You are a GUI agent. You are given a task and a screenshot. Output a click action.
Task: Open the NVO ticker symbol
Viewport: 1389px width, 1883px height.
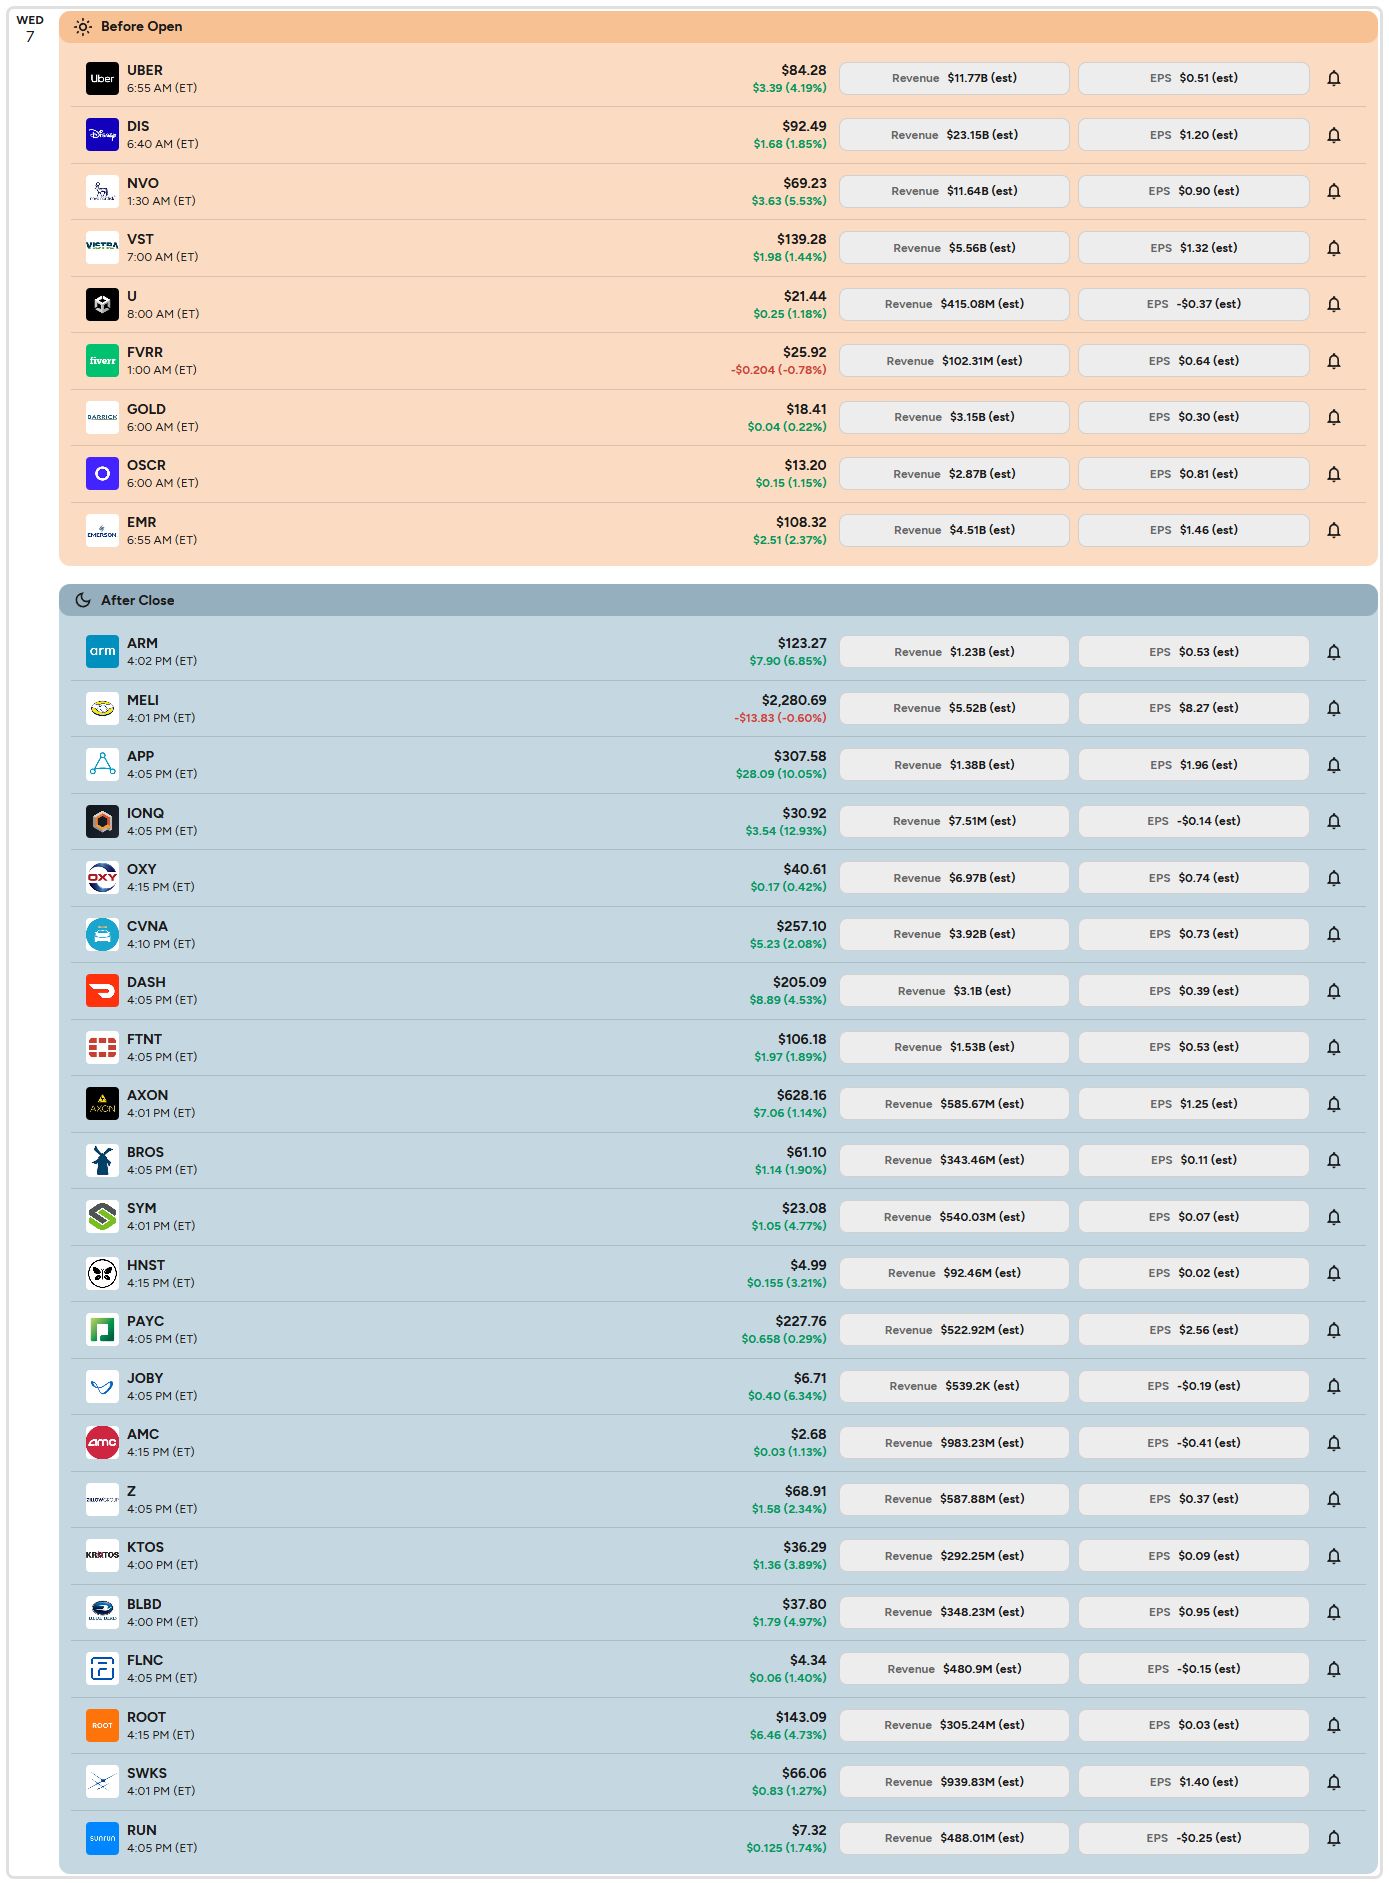(143, 183)
